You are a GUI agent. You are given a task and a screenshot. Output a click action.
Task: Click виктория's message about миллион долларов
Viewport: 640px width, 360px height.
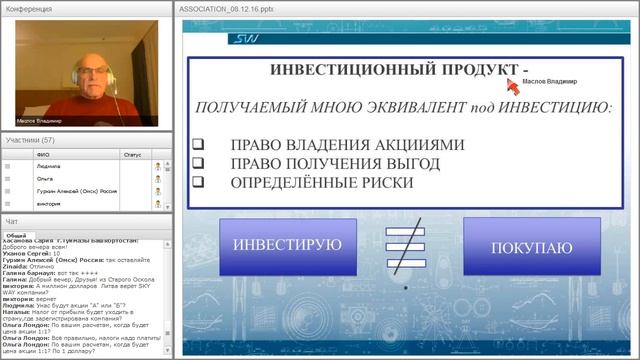click(76, 289)
